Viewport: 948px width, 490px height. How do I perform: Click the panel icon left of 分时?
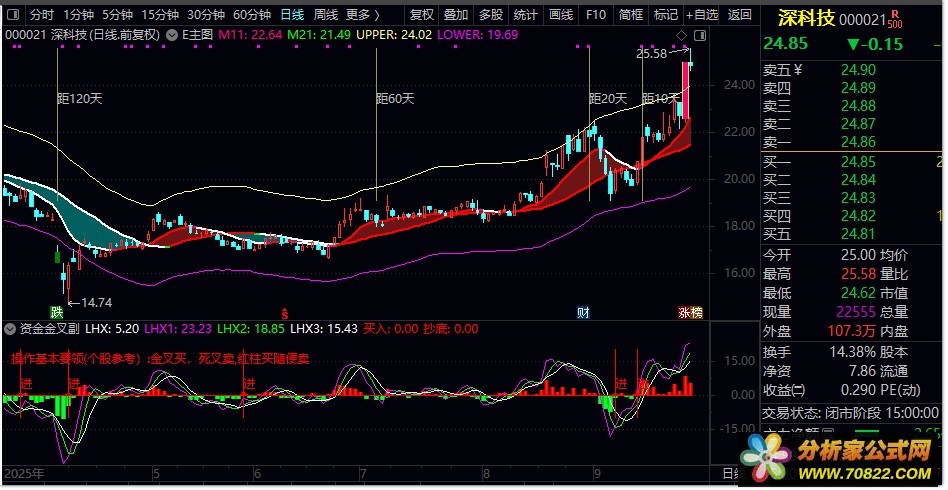coord(13,15)
